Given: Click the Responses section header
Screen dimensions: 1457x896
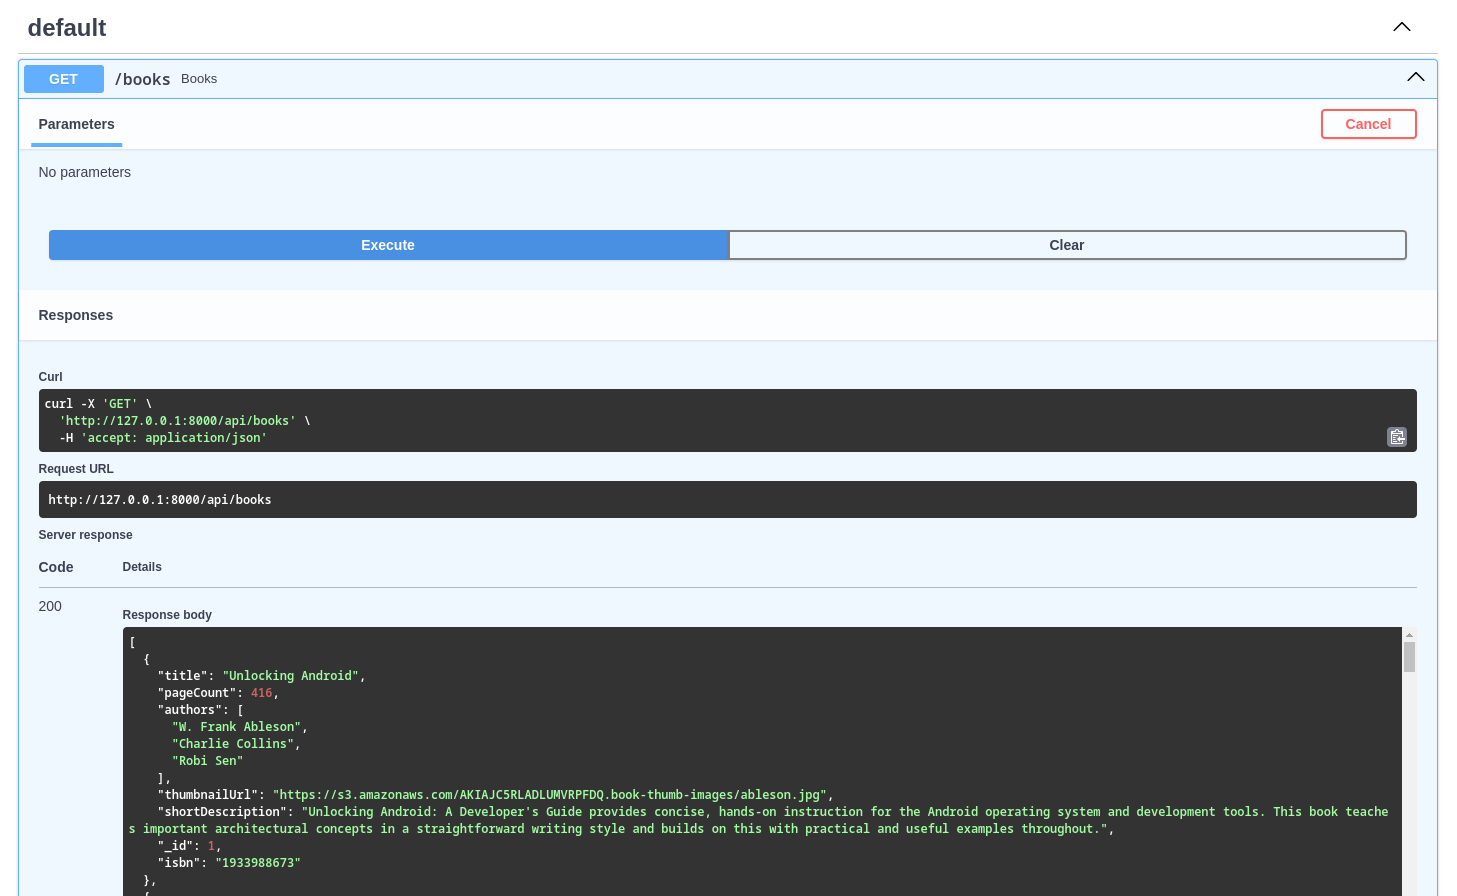Looking at the screenshot, I should click(x=75, y=314).
